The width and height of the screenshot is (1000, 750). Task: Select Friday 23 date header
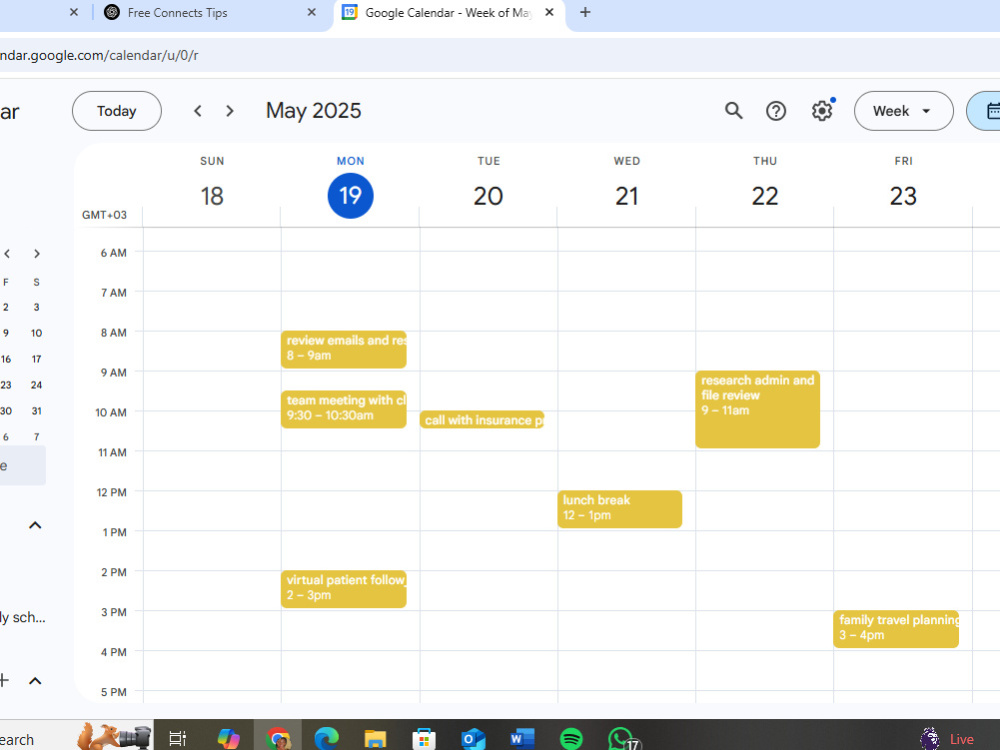click(903, 195)
